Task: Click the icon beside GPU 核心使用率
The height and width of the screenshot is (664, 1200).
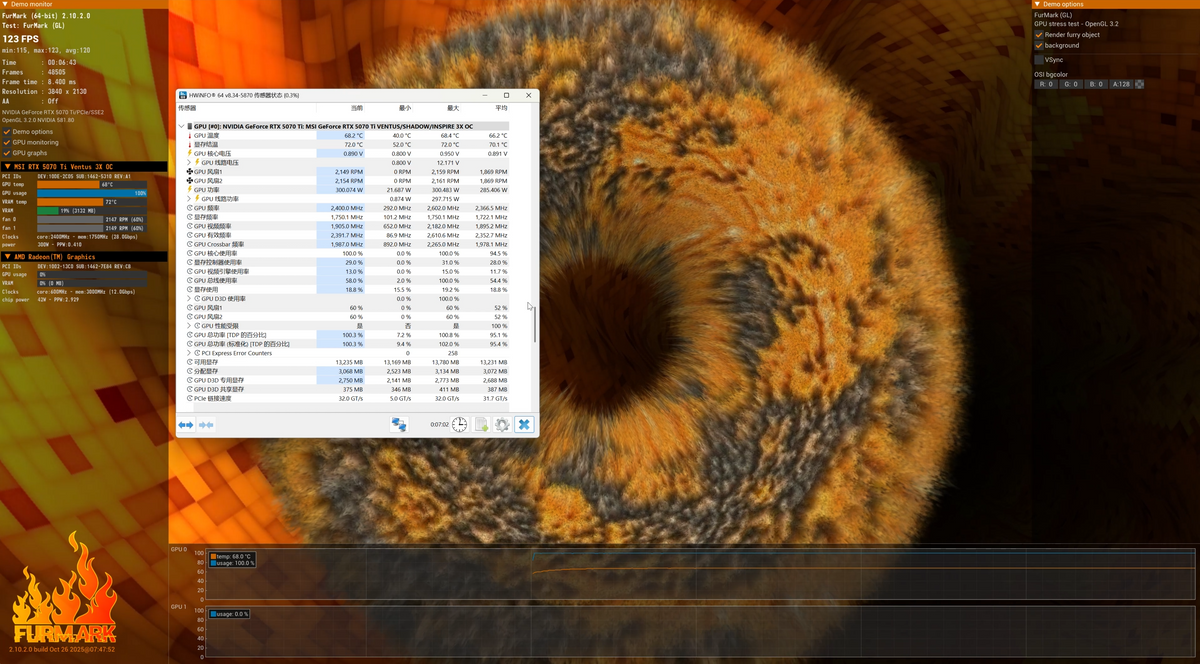Action: 190,254
